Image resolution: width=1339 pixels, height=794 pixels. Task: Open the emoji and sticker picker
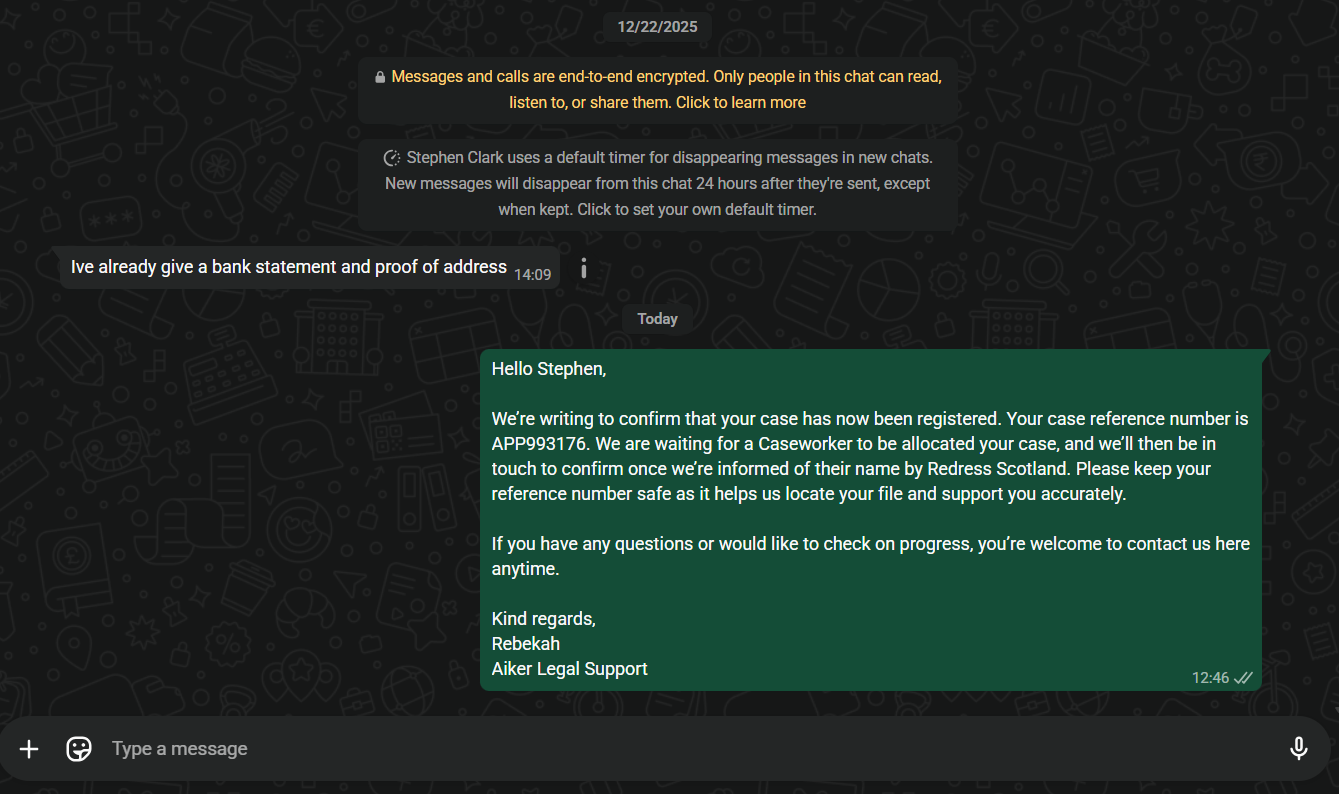point(79,749)
